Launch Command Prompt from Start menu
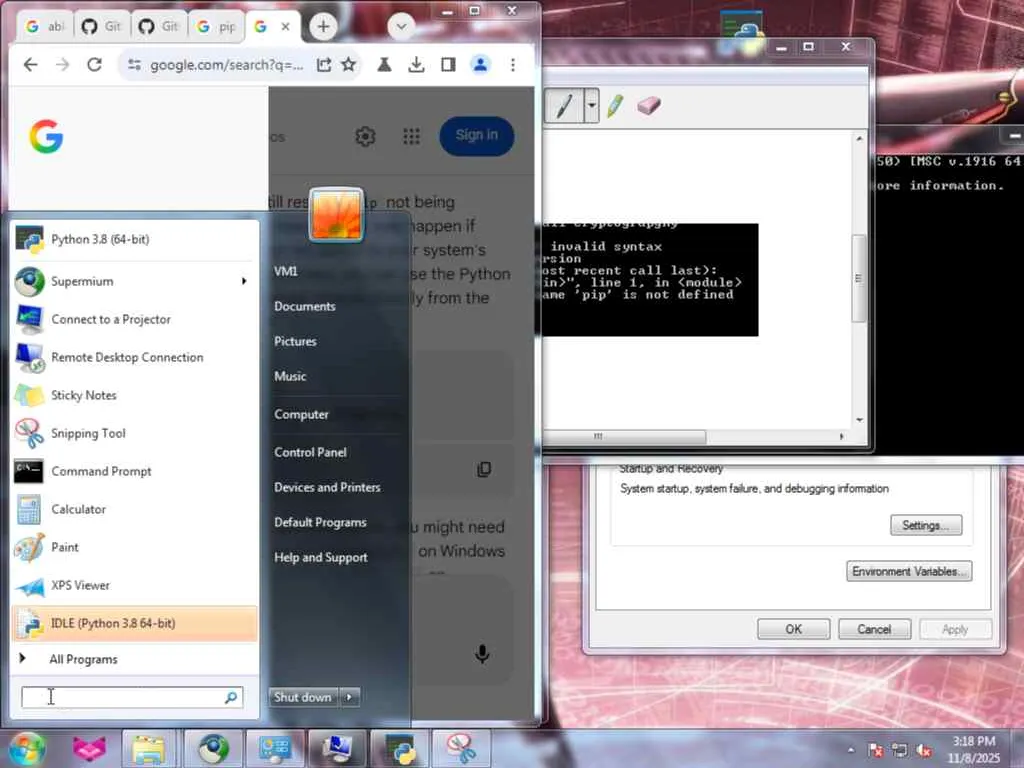Screen dimensions: 1024x768 click(x=134, y=471)
